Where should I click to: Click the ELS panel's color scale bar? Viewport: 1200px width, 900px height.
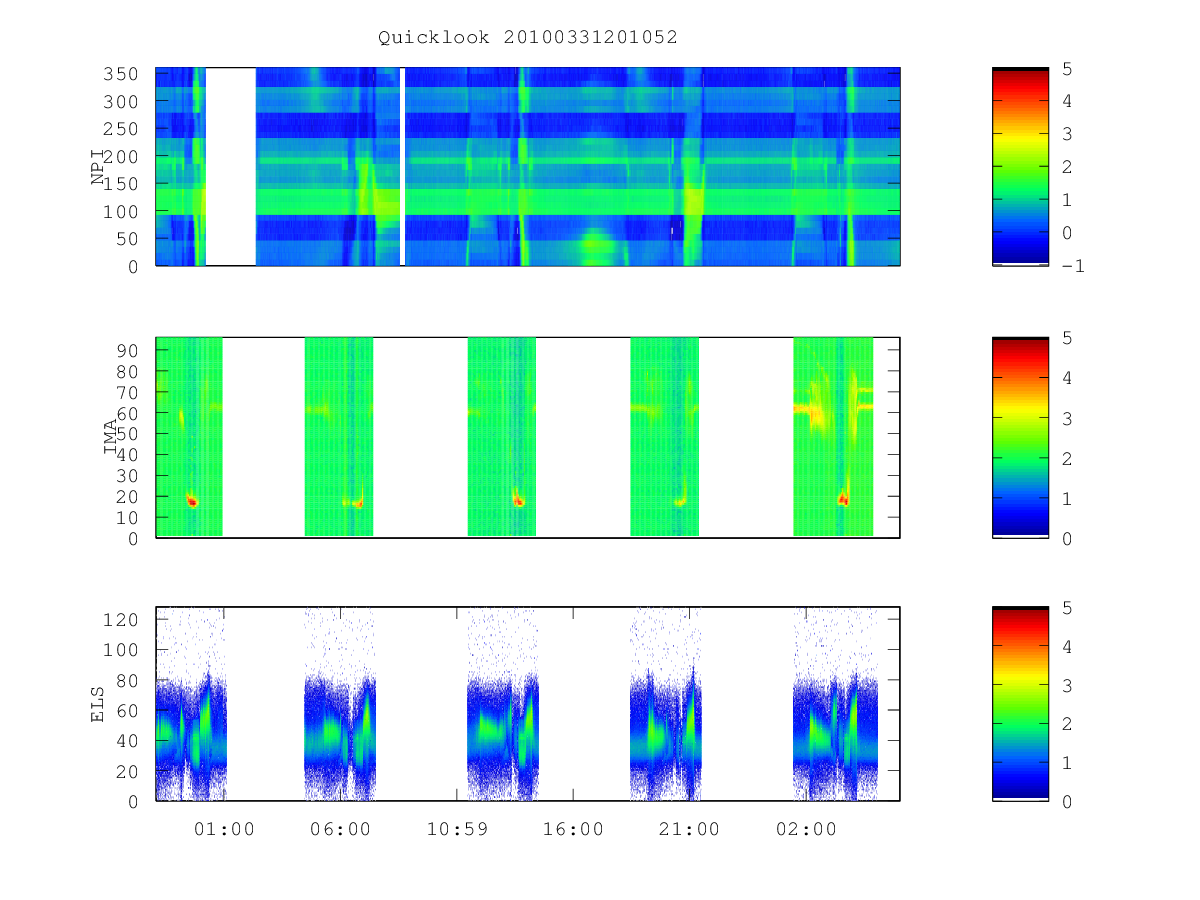click(1020, 704)
